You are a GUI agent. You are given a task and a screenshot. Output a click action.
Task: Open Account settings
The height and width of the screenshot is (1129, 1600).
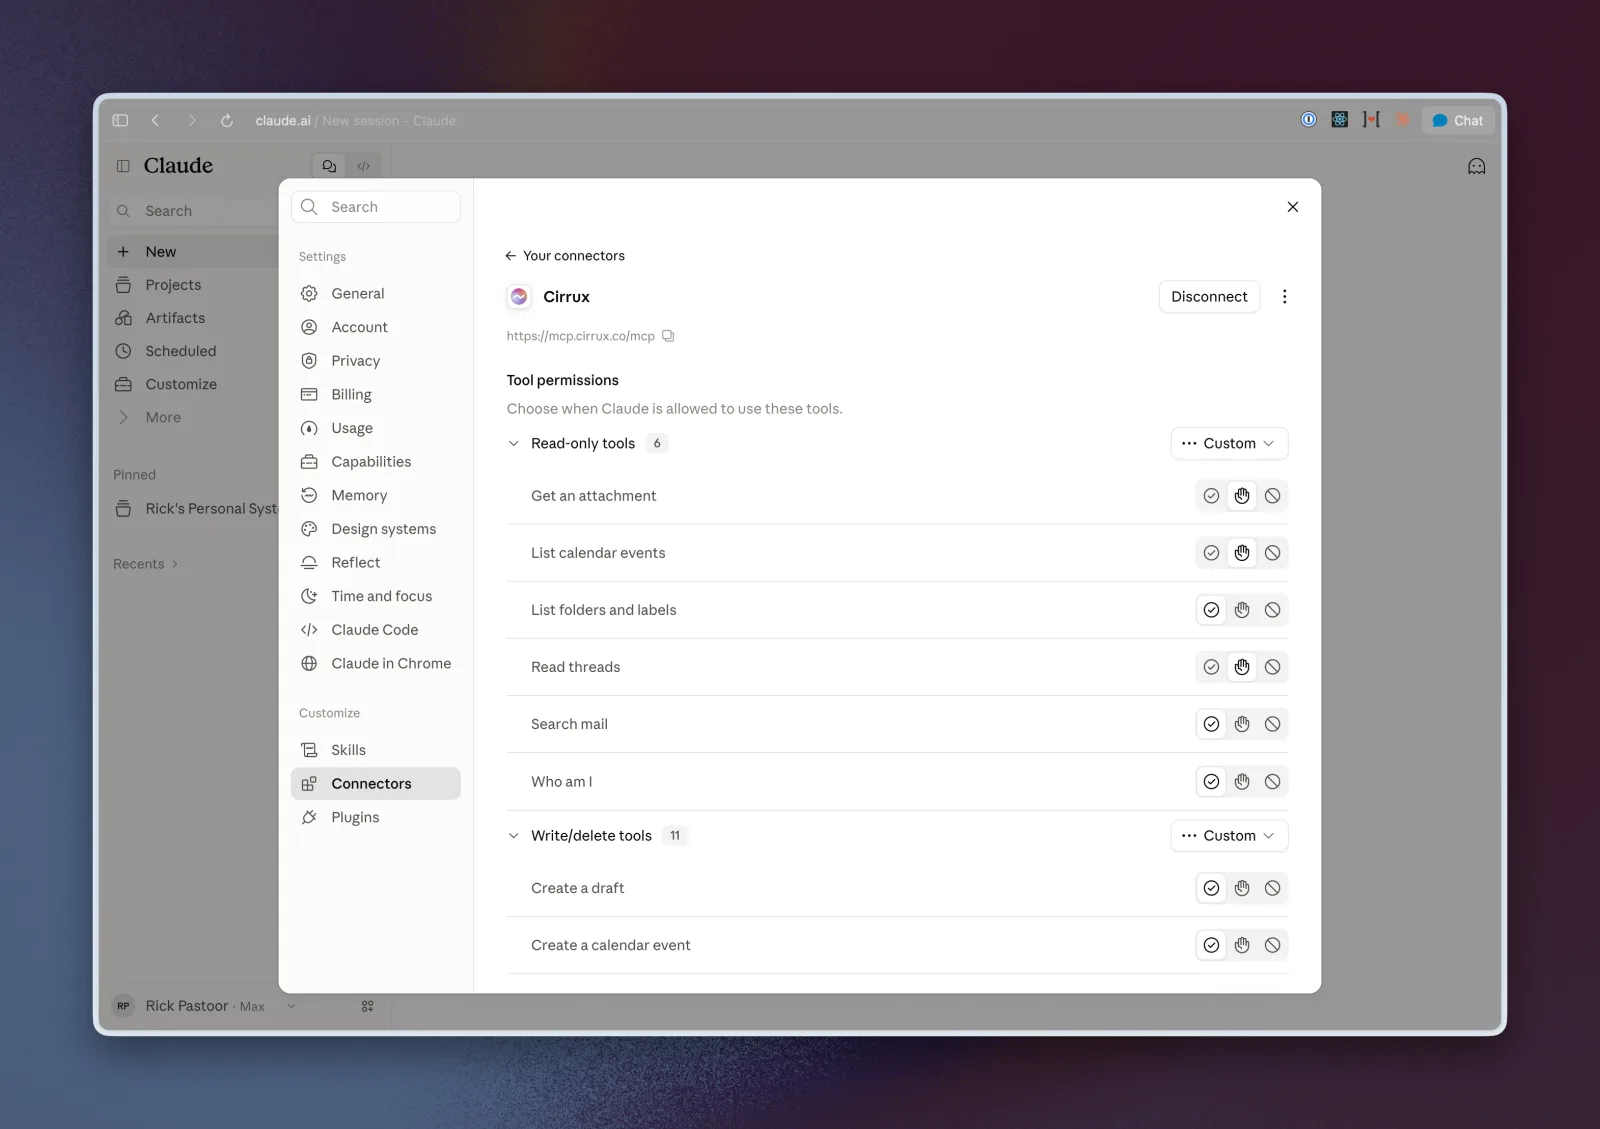click(x=376, y=327)
